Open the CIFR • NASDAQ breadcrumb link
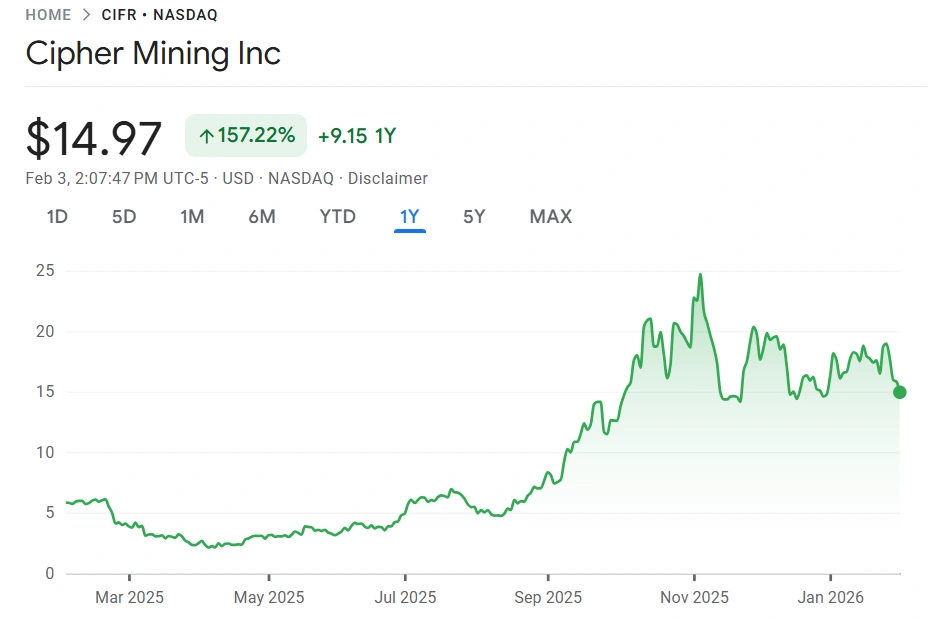The width and height of the screenshot is (928, 619). click(x=160, y=15)
